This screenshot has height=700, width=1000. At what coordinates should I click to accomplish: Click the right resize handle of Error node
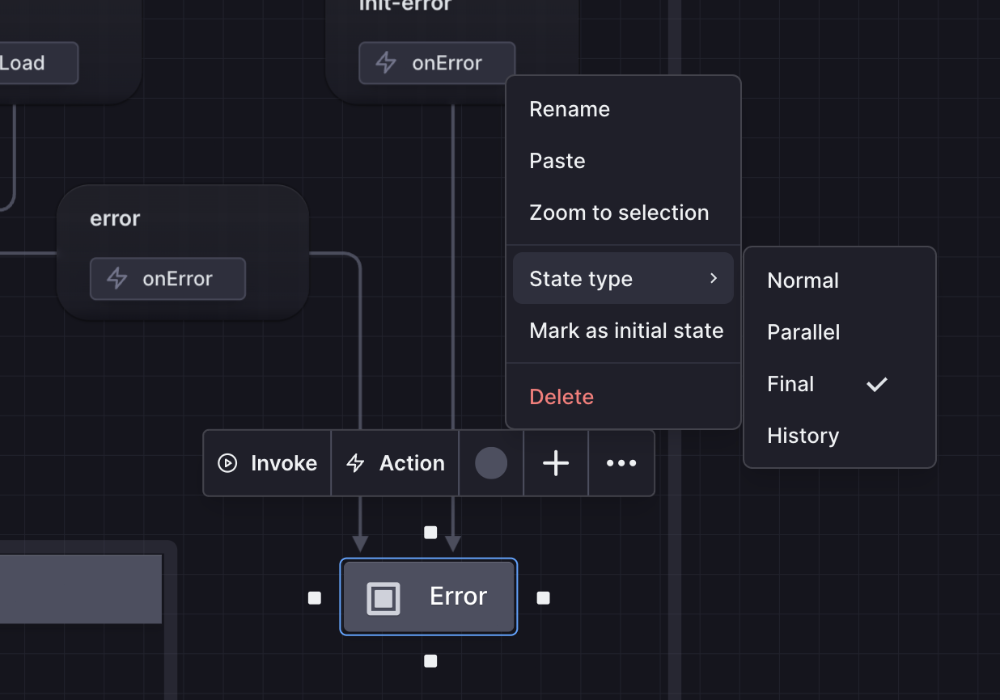[543, 598]
